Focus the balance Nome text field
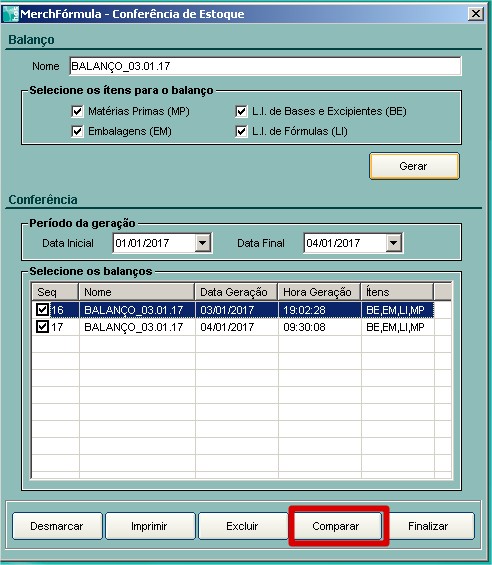This screenshot has height=565, width=492. pyautogui.click(x=265, y=66)
